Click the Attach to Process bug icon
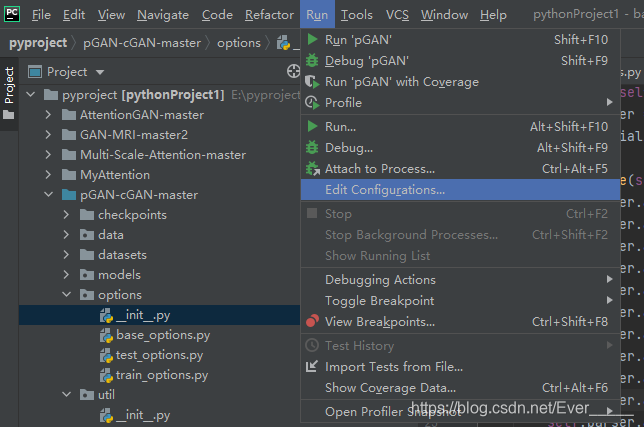644x427 pixels. [x=313, y=169]
